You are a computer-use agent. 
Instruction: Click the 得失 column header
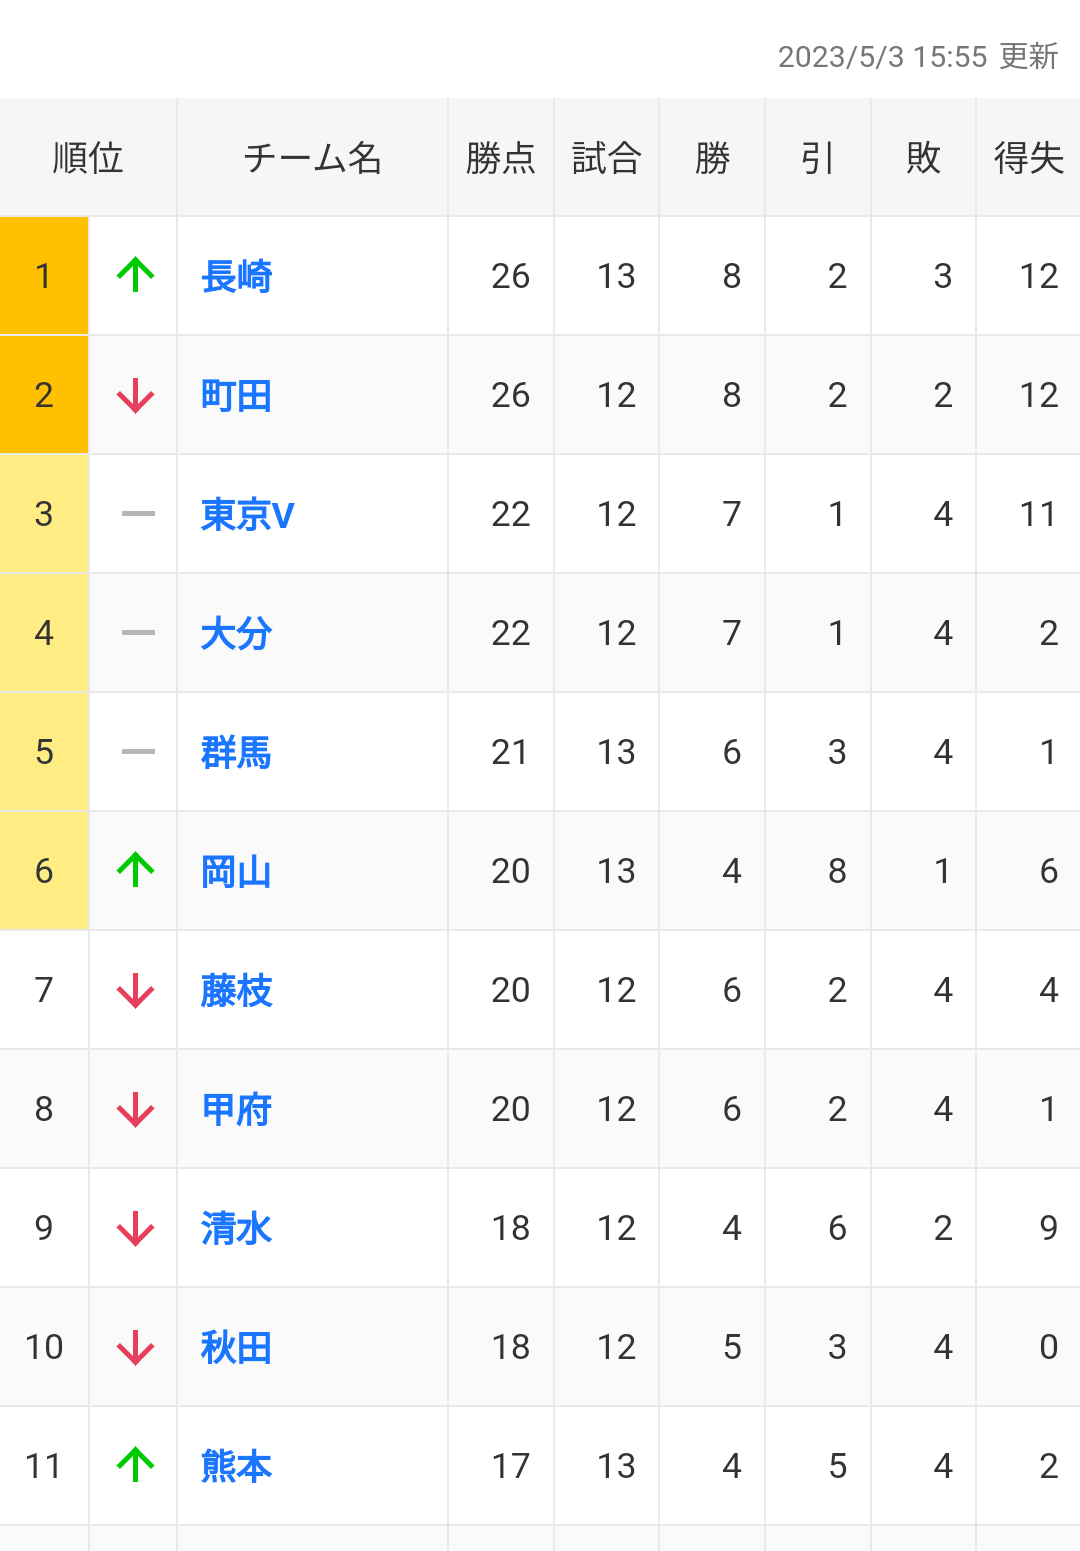(x=1028, y=158)
